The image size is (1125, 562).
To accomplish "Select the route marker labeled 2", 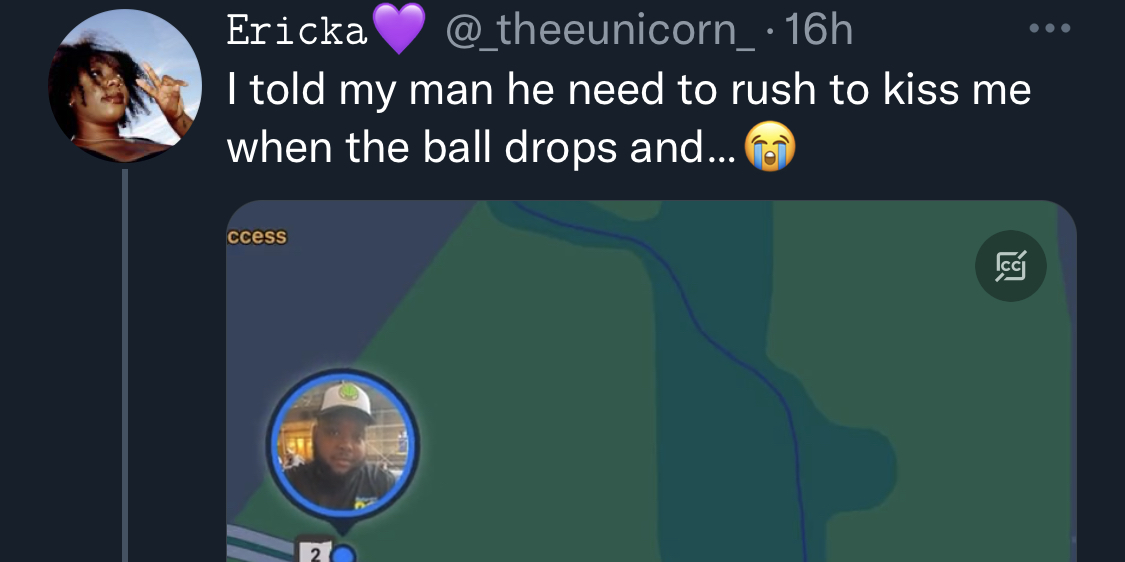I will click(x=314, y=551).
